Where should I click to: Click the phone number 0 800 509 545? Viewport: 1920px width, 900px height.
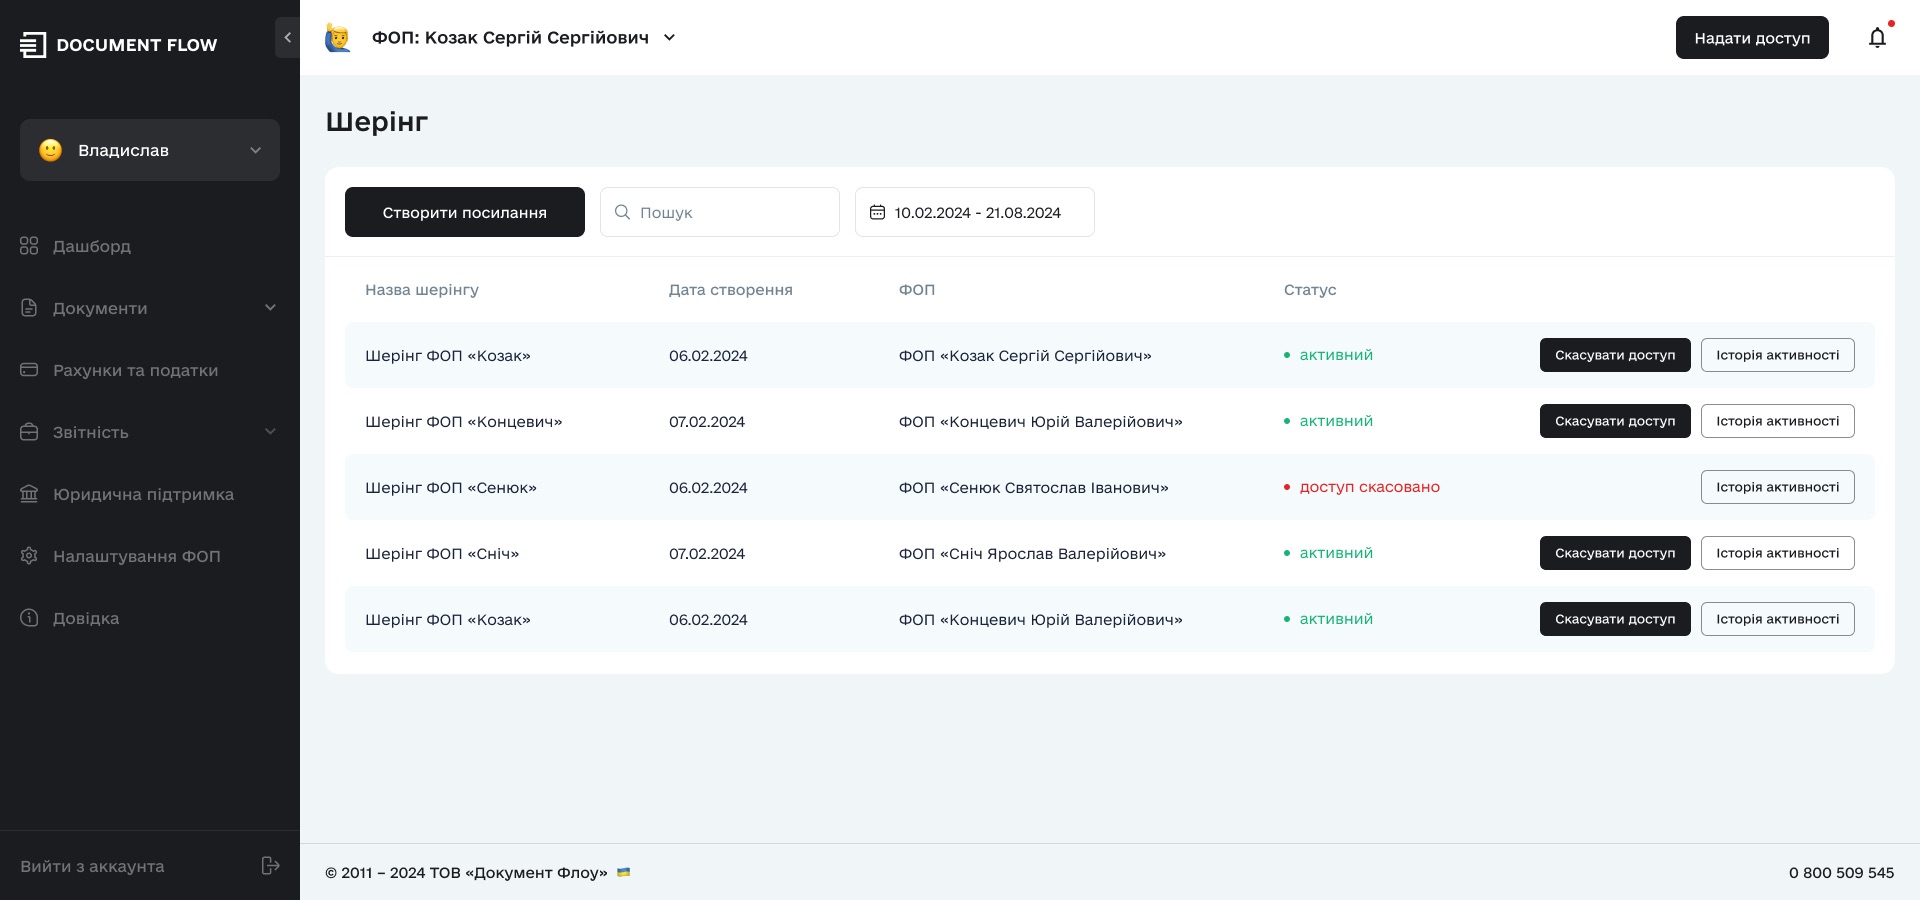point(1842,872)
